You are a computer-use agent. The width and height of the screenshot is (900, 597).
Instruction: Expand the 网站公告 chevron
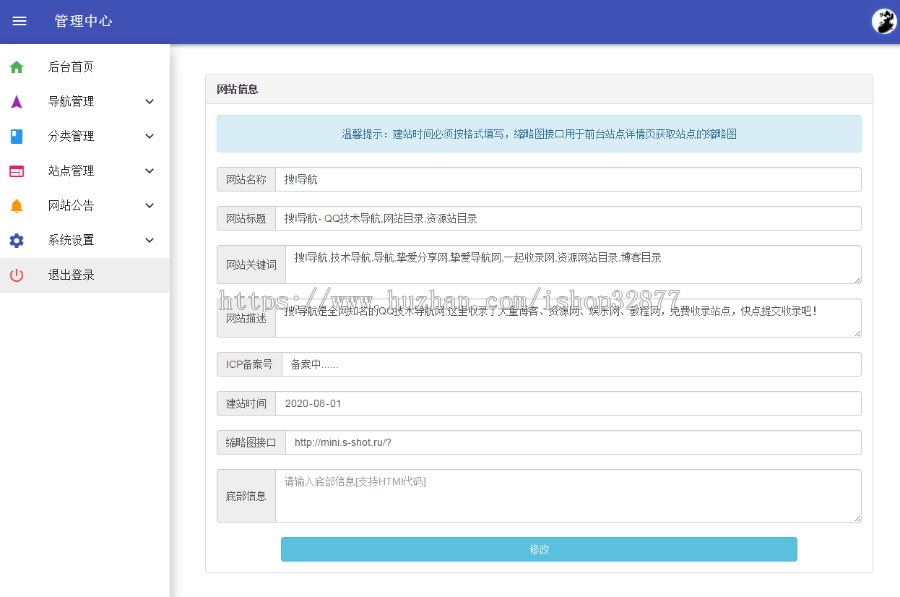[x=150, y=206]
